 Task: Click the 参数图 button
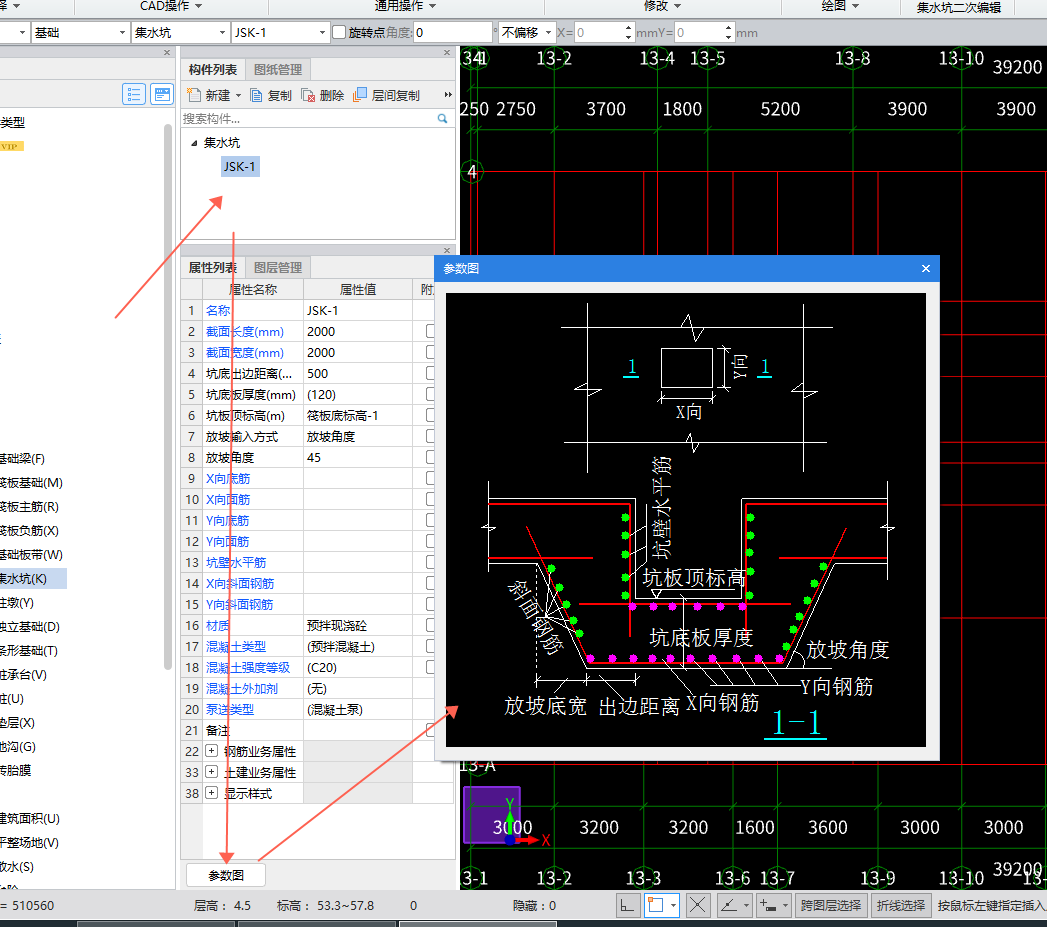click(x=225, y=875)
